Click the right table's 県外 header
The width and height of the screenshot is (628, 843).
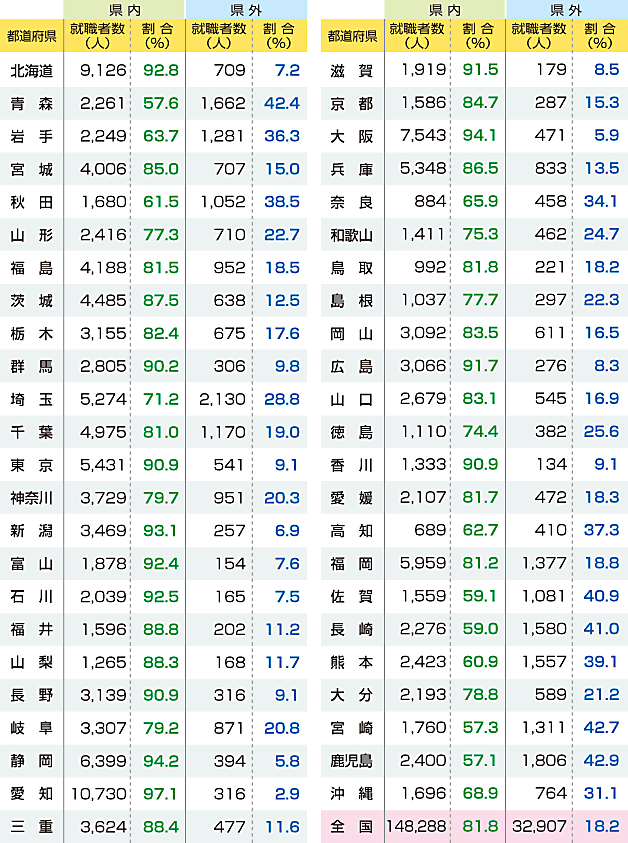point(566,9)
